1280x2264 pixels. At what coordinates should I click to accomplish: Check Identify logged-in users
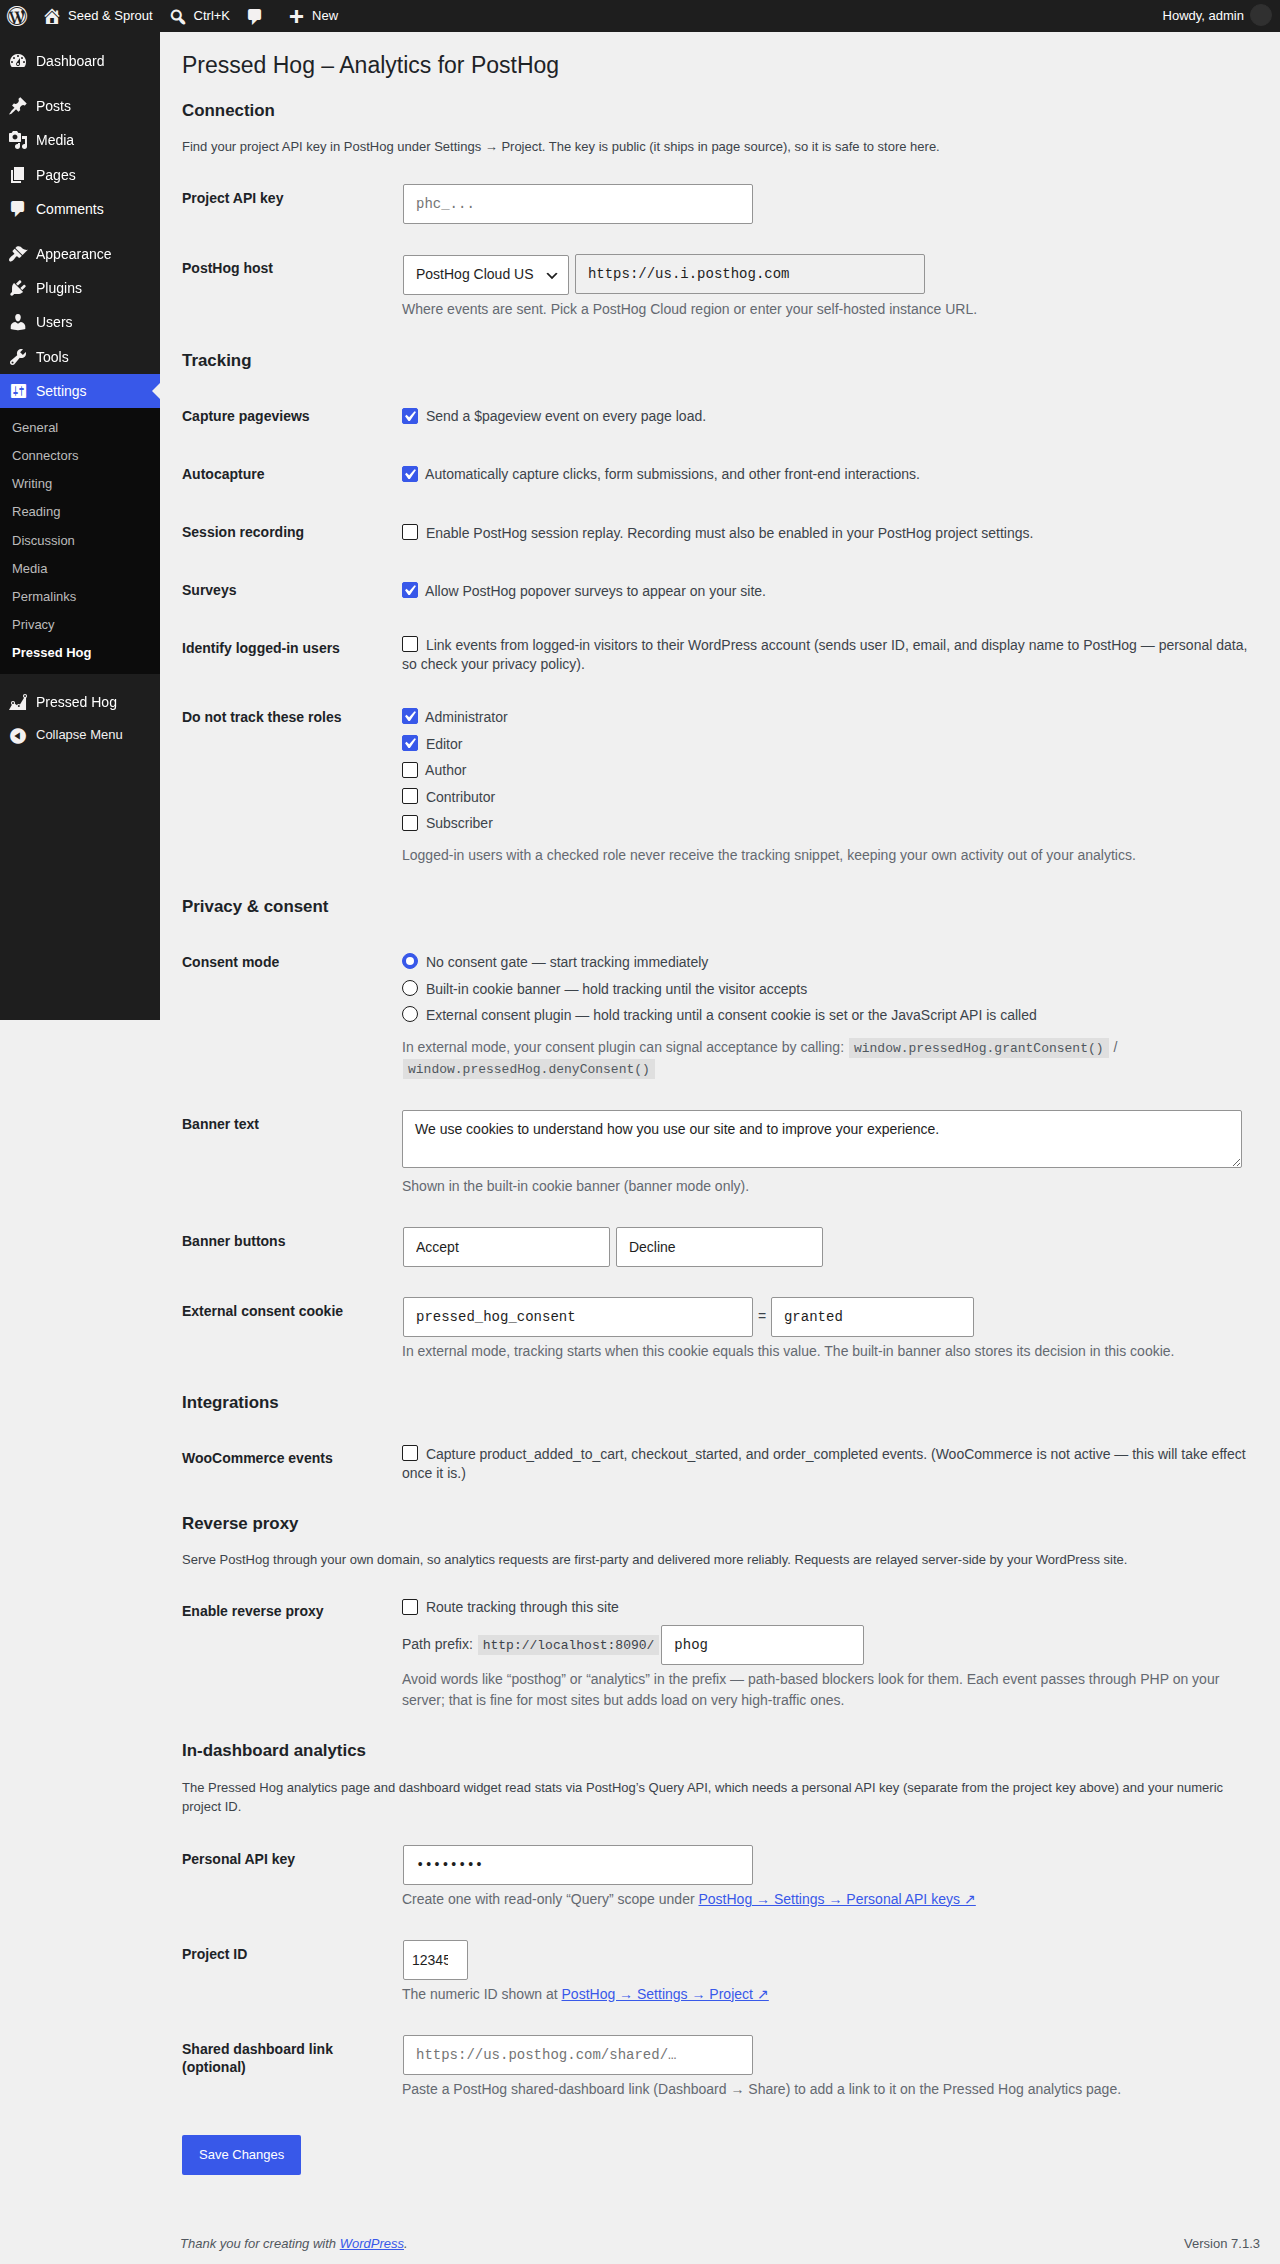[x=410, y=644]
